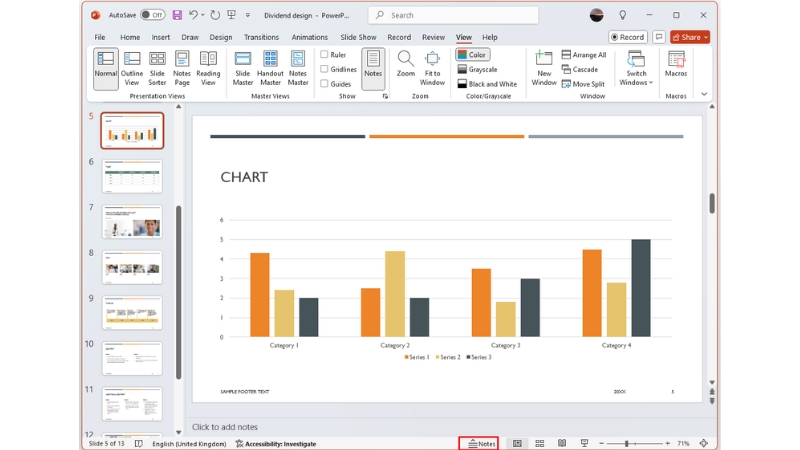Open the user account picture

click(596, 15)
